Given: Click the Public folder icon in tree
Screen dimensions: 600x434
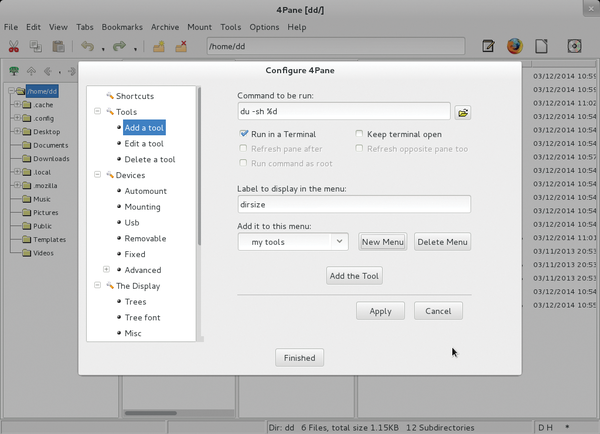Looking at the screenshot, I should [26, 226].
